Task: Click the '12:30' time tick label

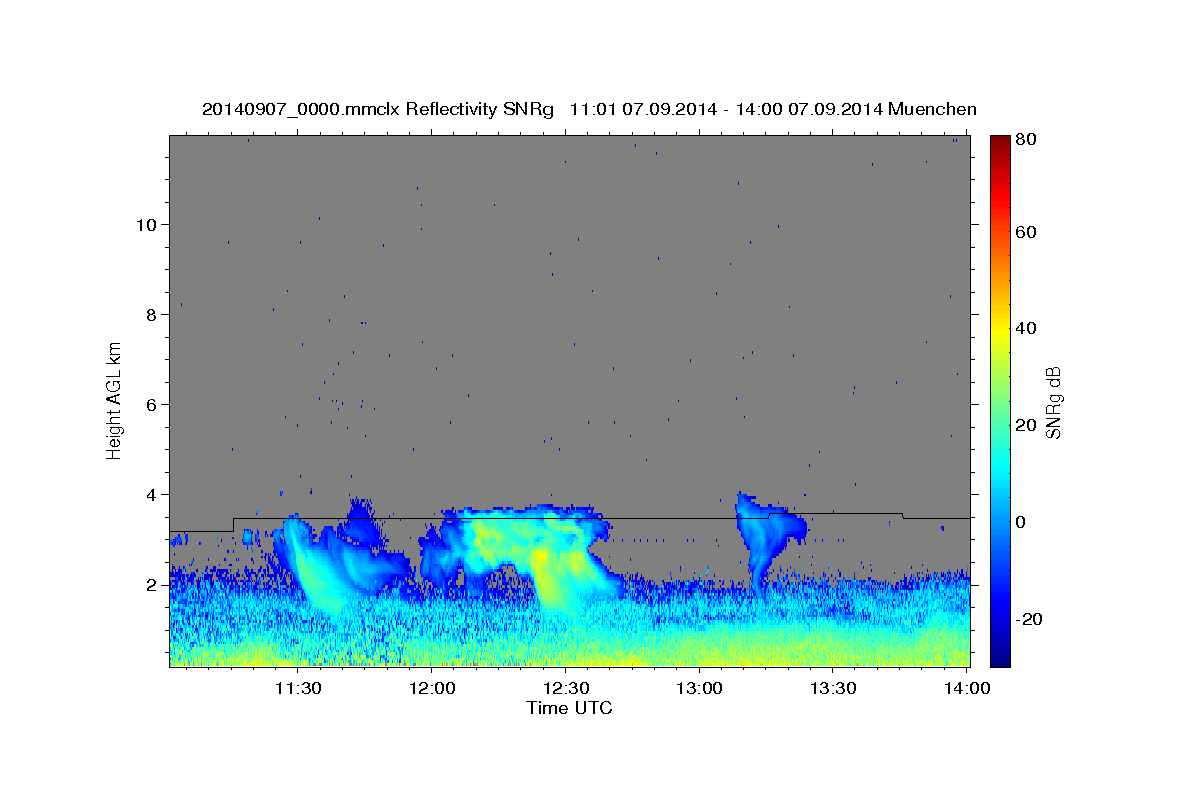Action: click(566, 688)
